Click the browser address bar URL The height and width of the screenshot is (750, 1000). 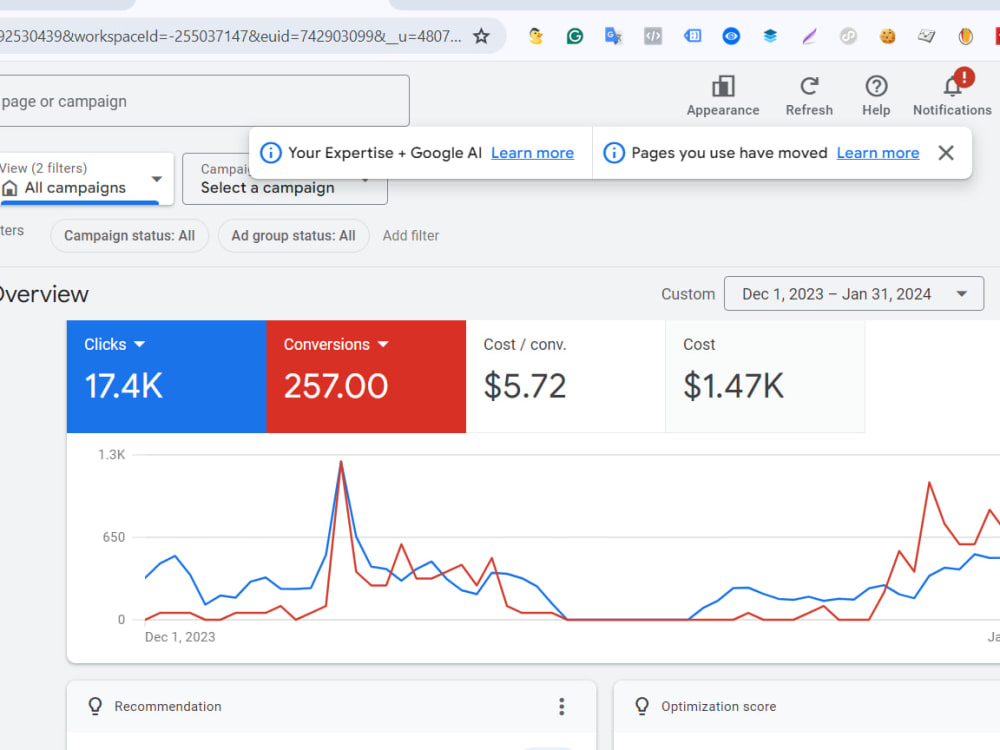point(230,36)
